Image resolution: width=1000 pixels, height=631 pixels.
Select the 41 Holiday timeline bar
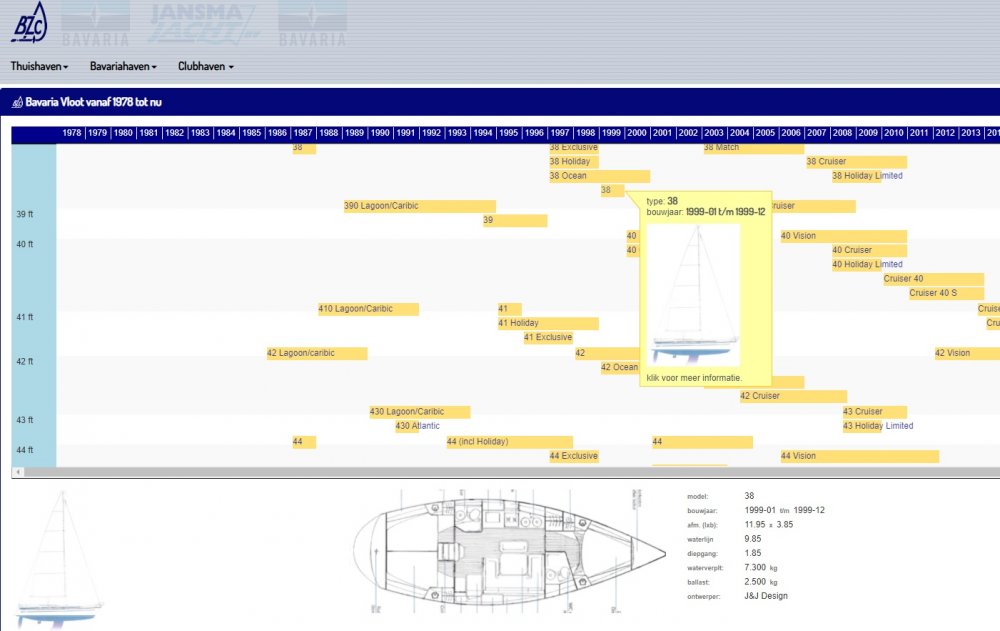(548, 323)
